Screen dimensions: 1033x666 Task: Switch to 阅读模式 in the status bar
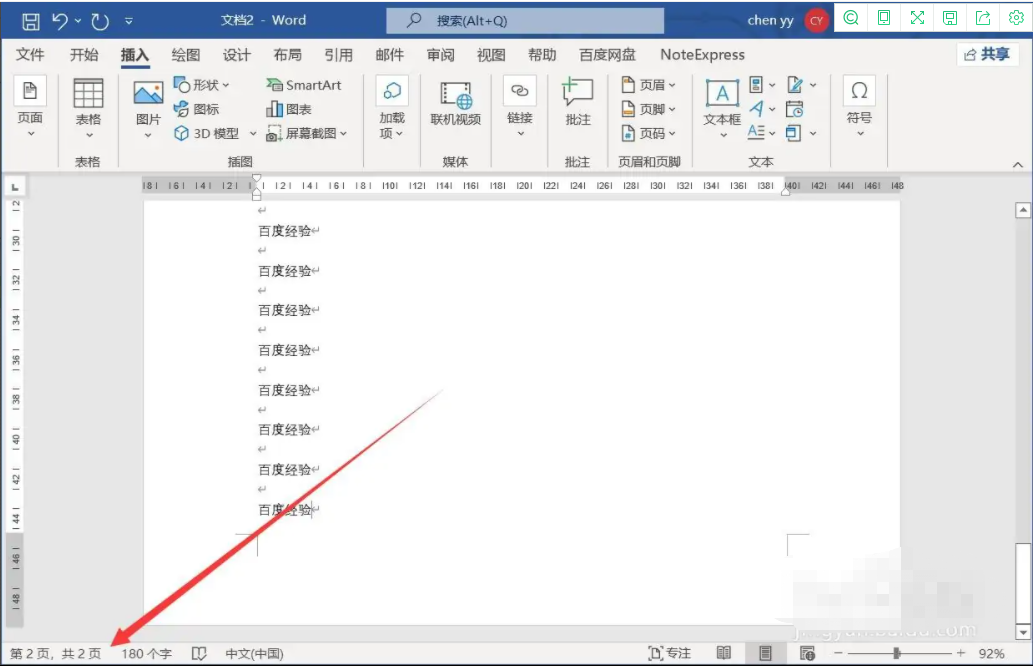click(722, 652)
